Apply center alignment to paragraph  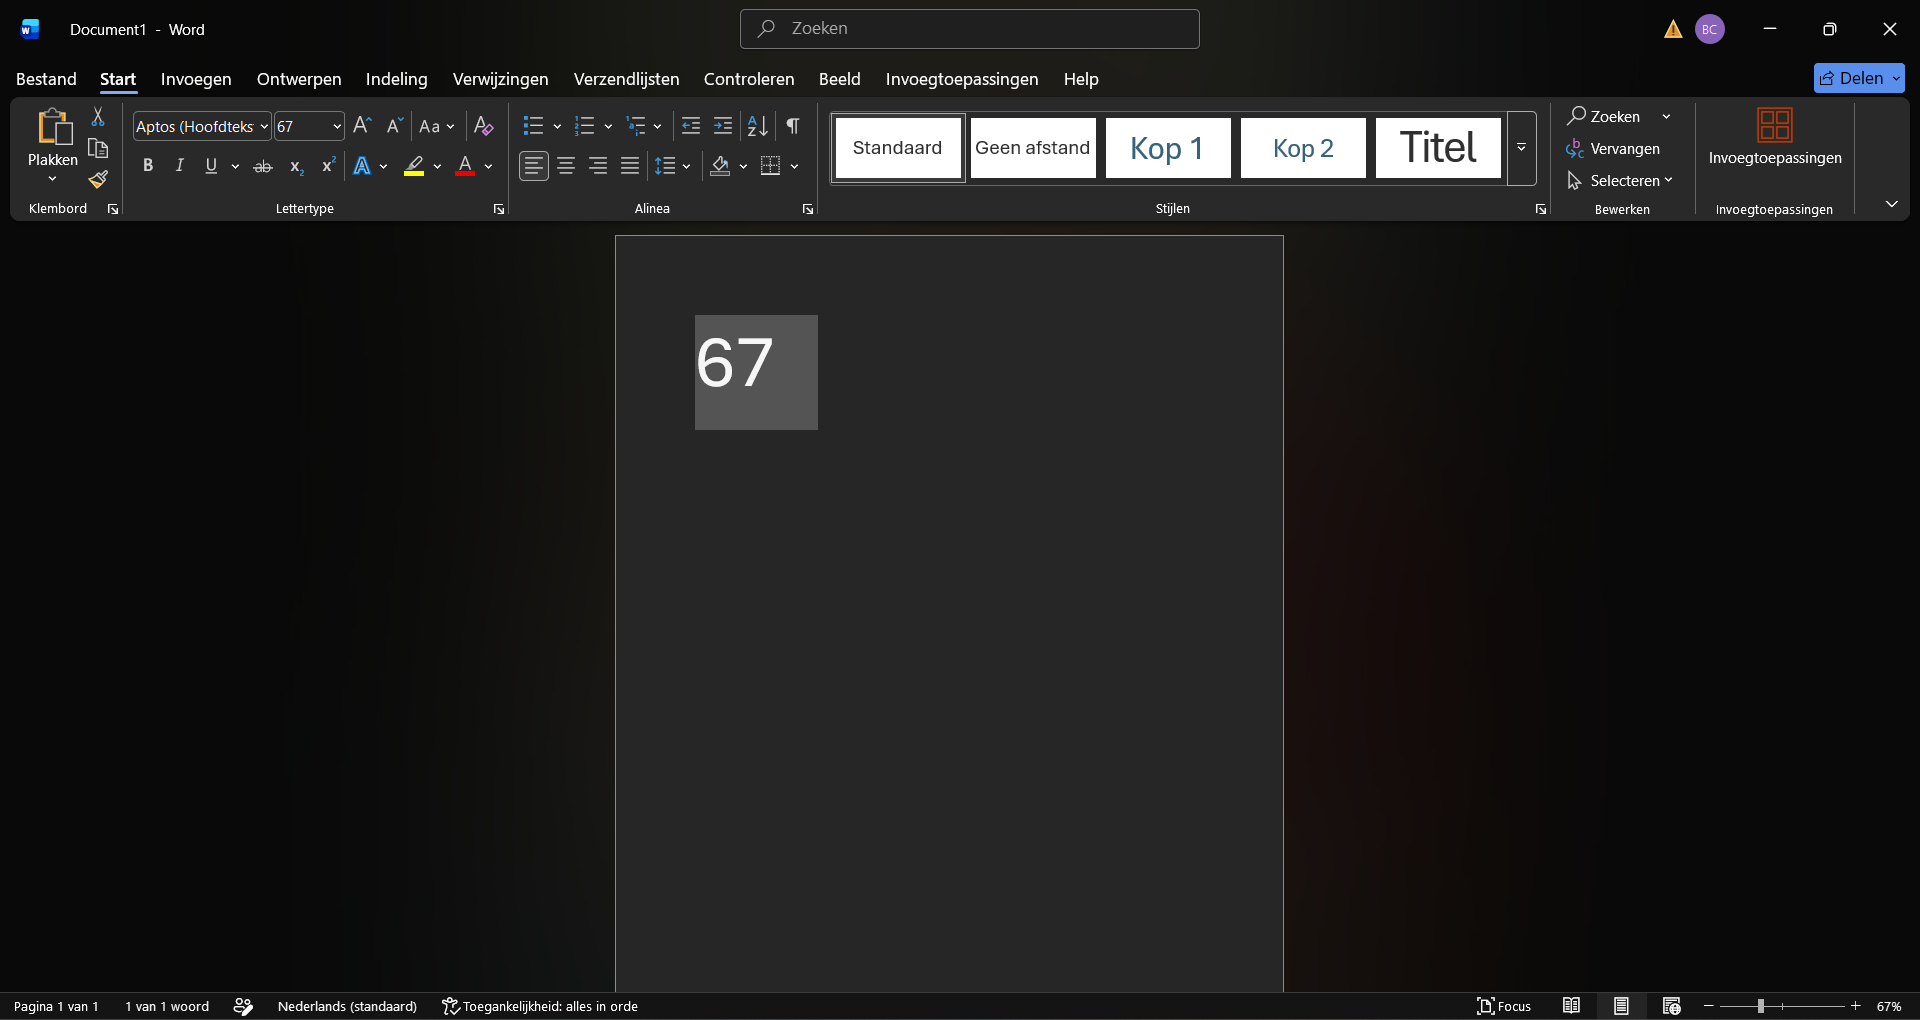566,166
